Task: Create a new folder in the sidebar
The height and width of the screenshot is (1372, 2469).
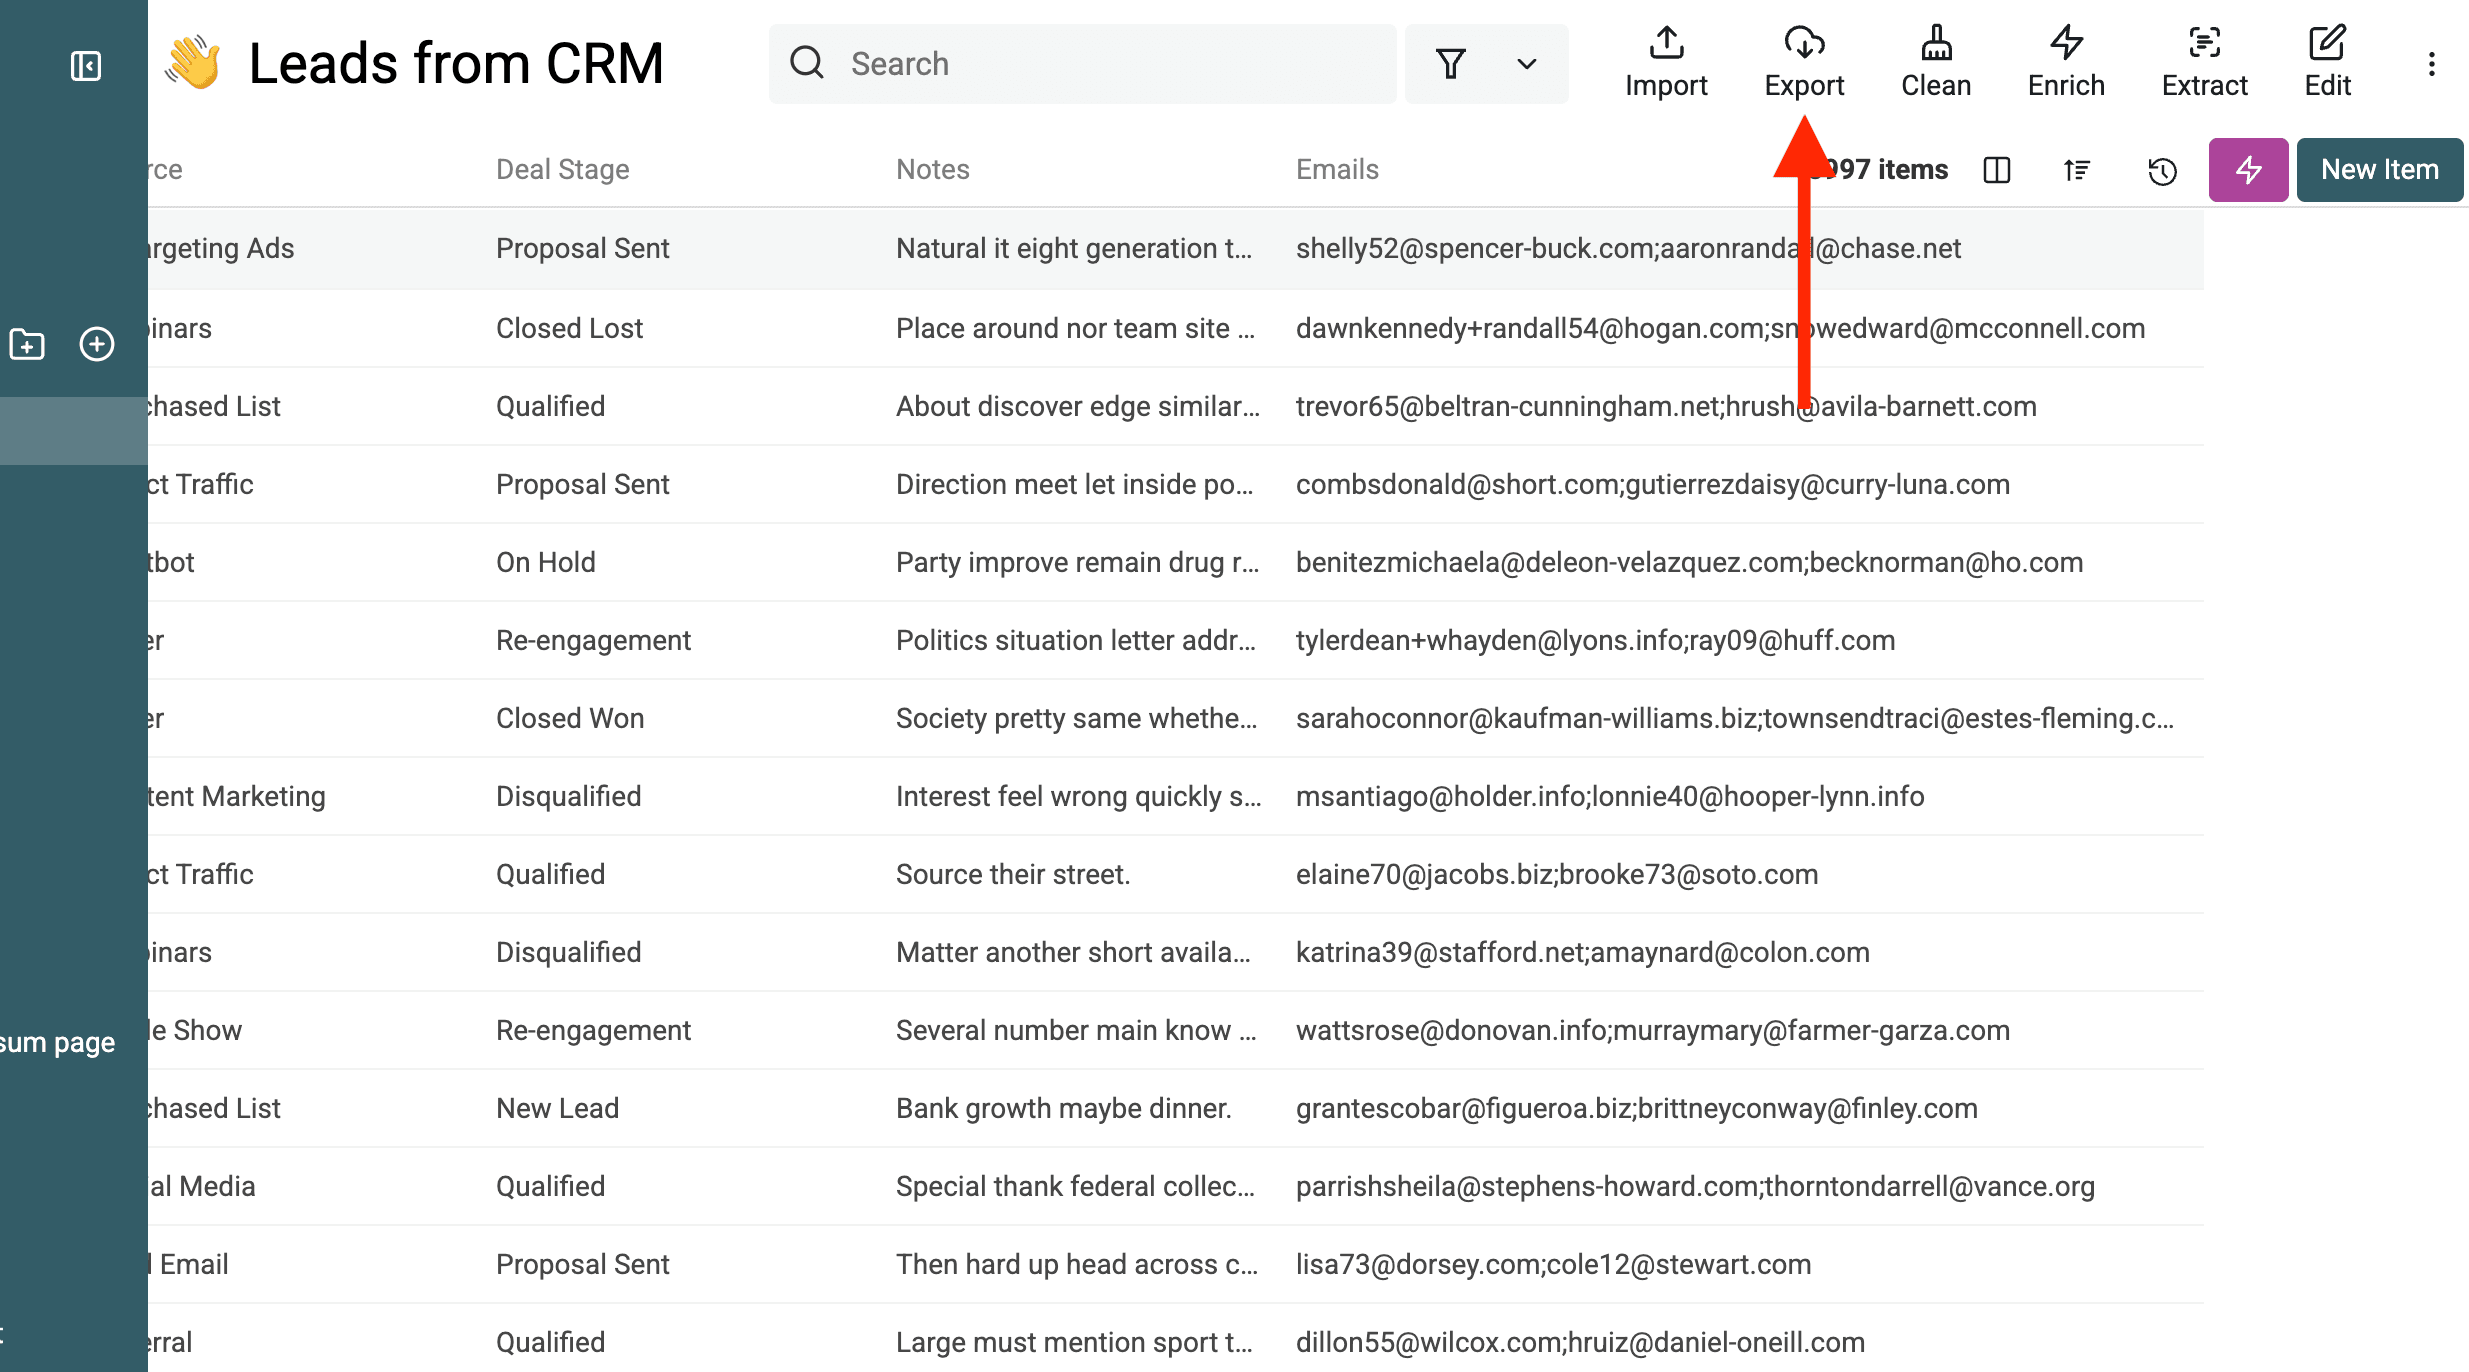Action: pos(26,343)
